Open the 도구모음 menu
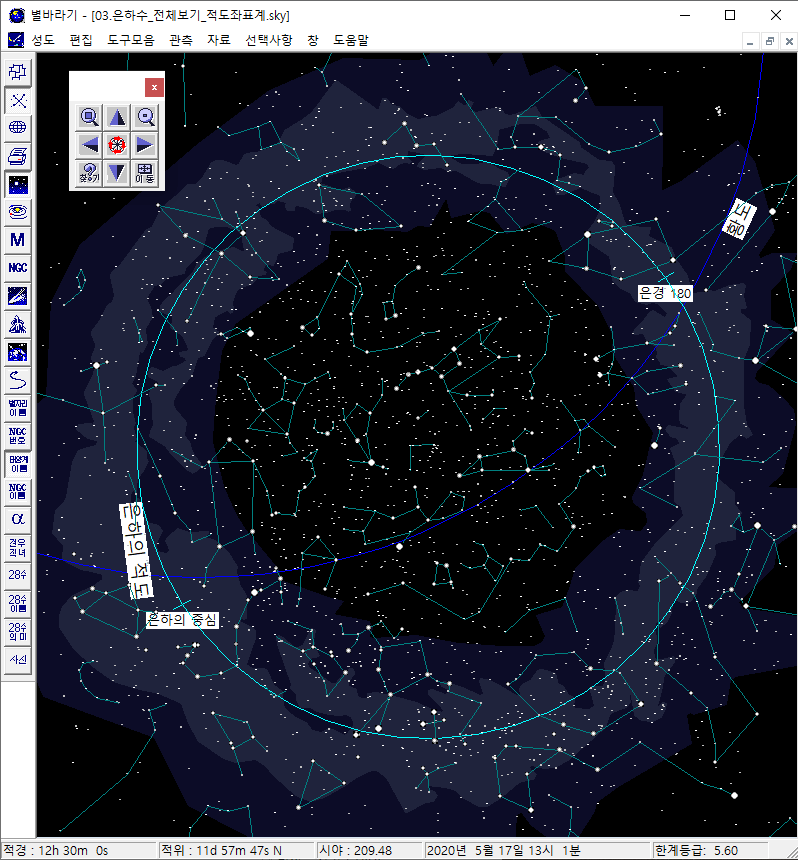Image resolution: width=798 pixels, height=860 pixels. tap(131, 40)
